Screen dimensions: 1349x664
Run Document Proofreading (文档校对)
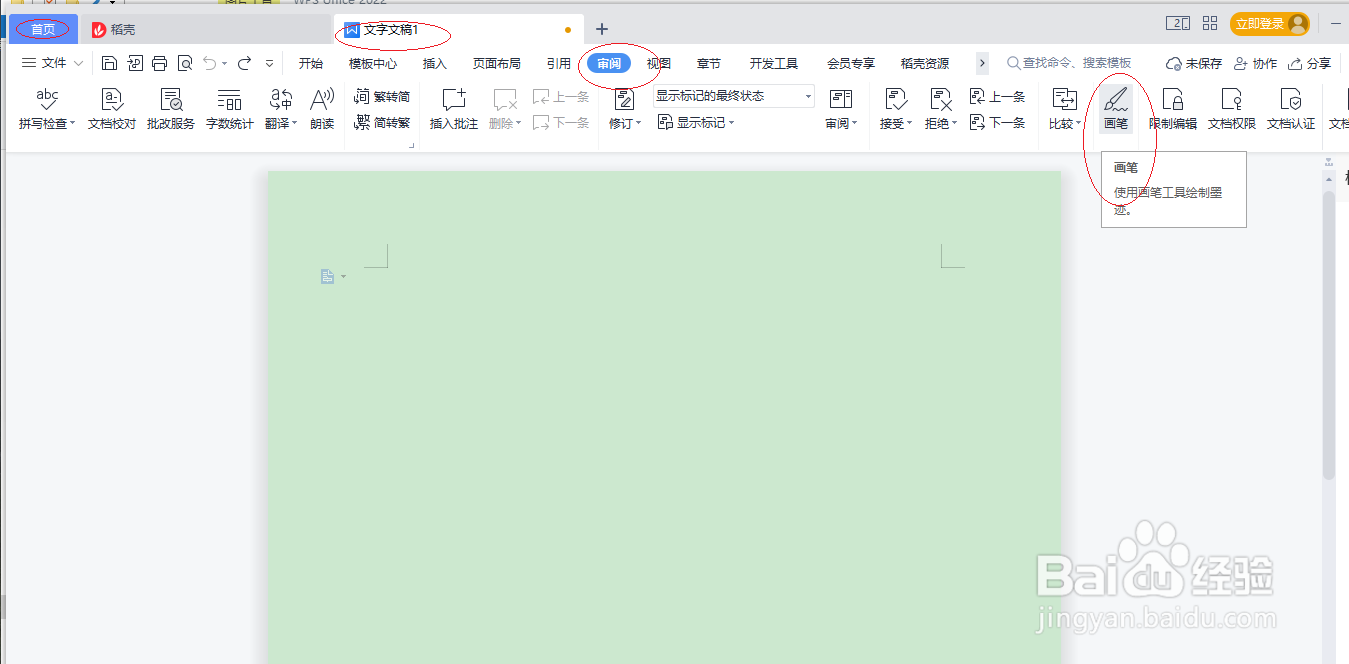point(112,110)
